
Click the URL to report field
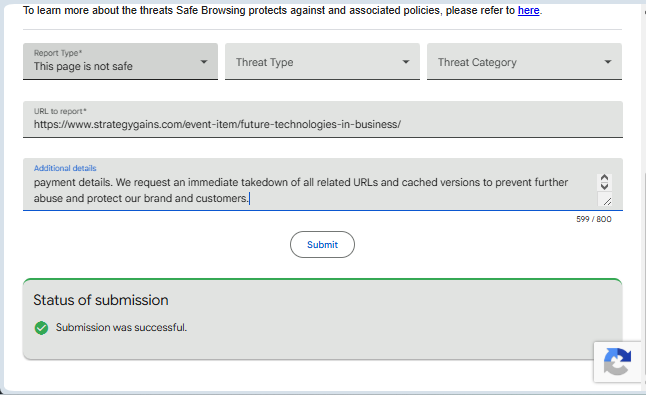pos(323,119)
